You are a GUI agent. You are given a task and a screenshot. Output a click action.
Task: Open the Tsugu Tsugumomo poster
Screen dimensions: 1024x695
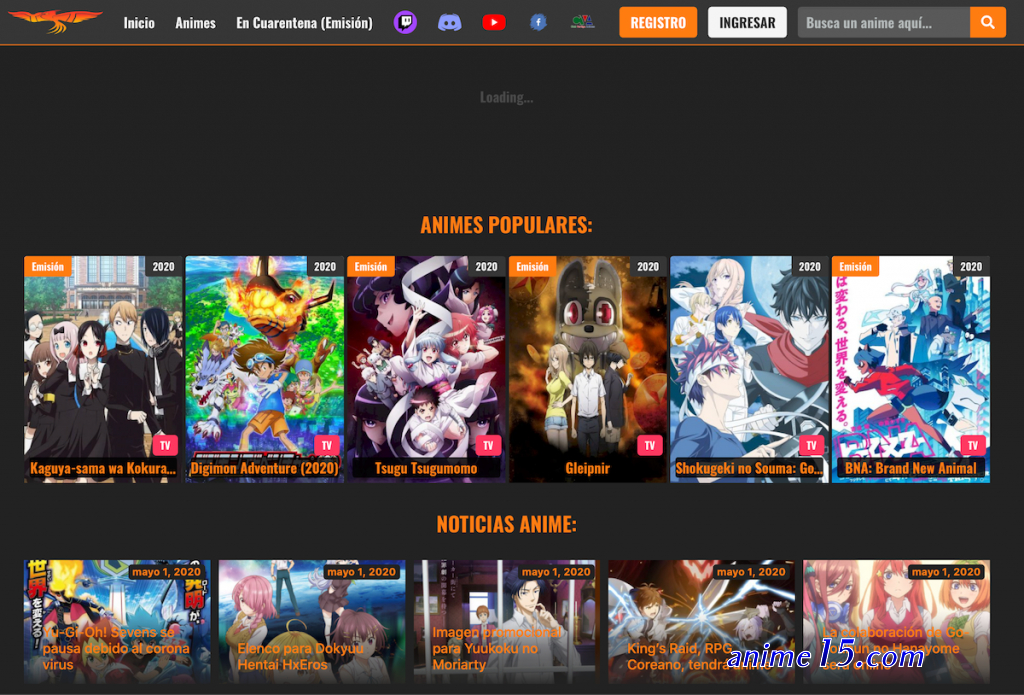tap(426, 369)
